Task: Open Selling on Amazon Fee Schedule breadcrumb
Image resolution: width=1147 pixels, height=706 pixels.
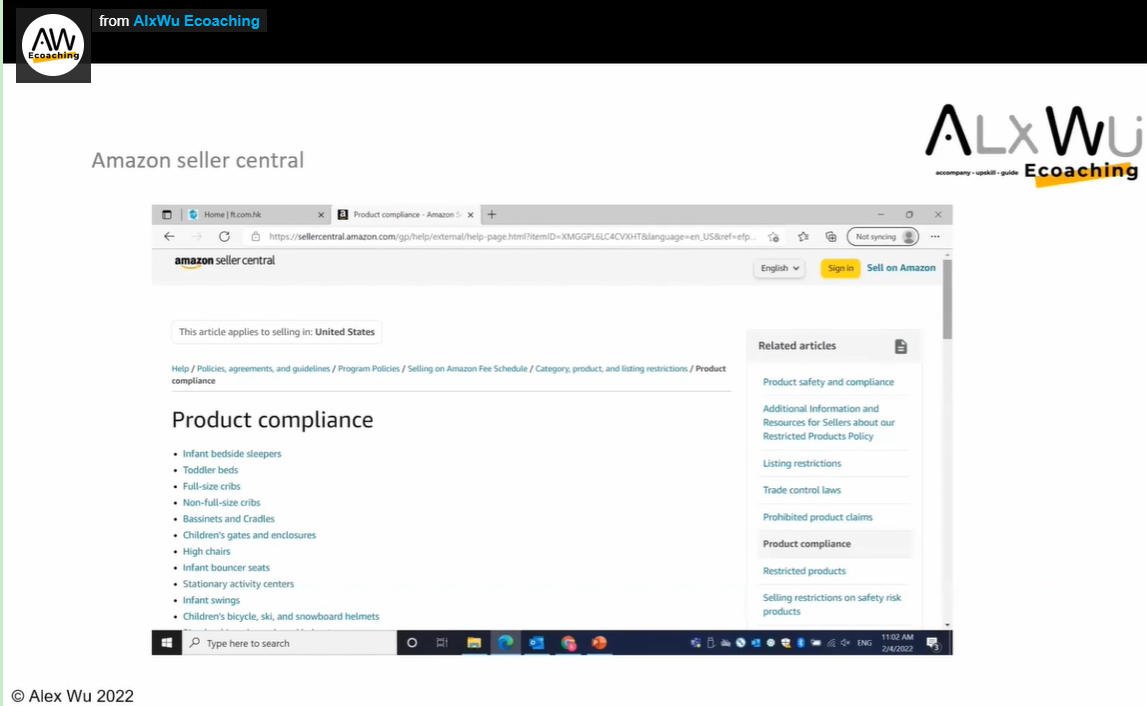Action: (x=467, y=369)
